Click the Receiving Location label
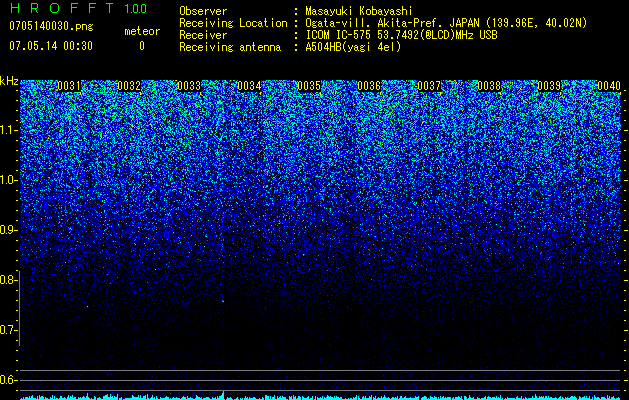The image size is (629, 400). 233,23
